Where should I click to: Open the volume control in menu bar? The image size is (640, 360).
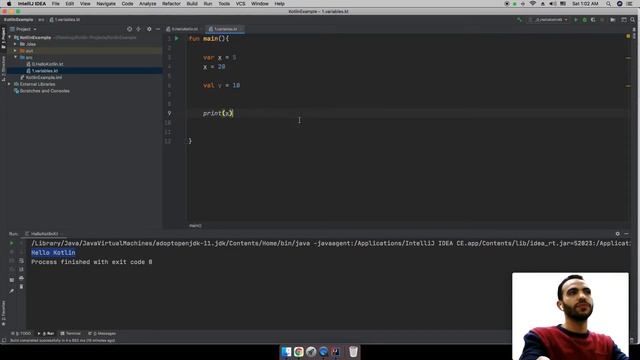(552, 4)
